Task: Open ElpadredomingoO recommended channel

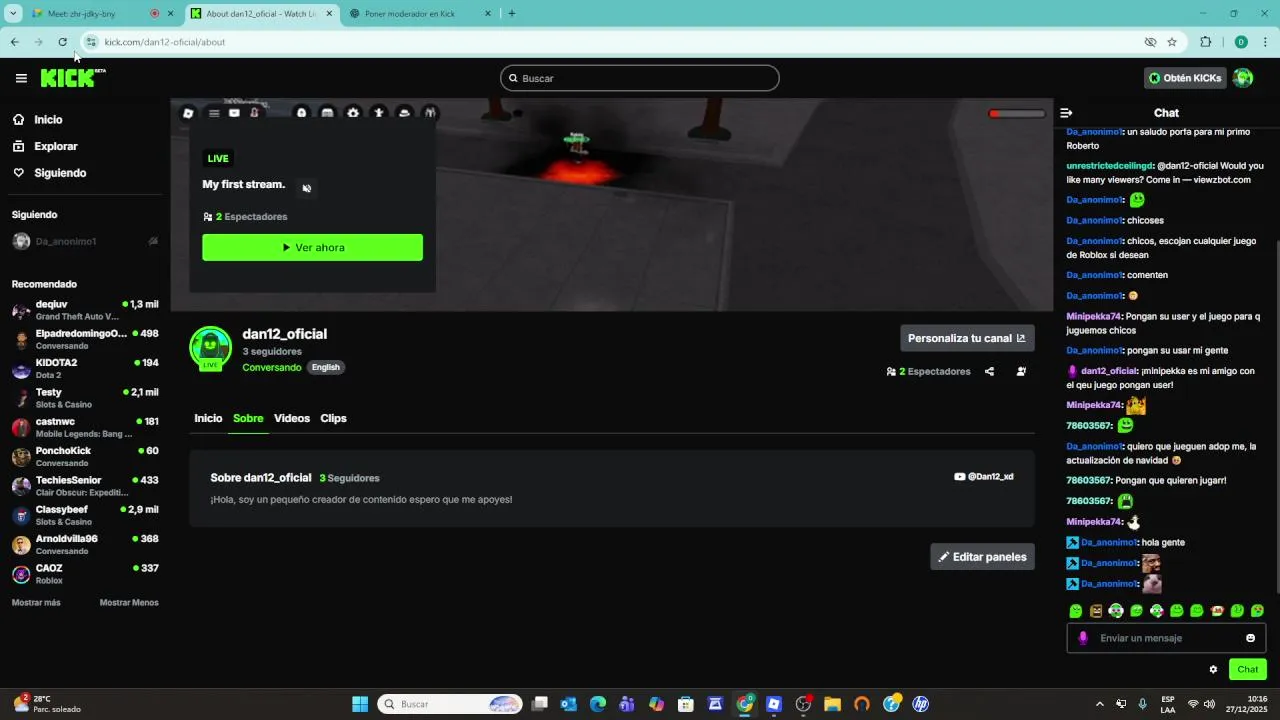Action: tap(85, 339)
